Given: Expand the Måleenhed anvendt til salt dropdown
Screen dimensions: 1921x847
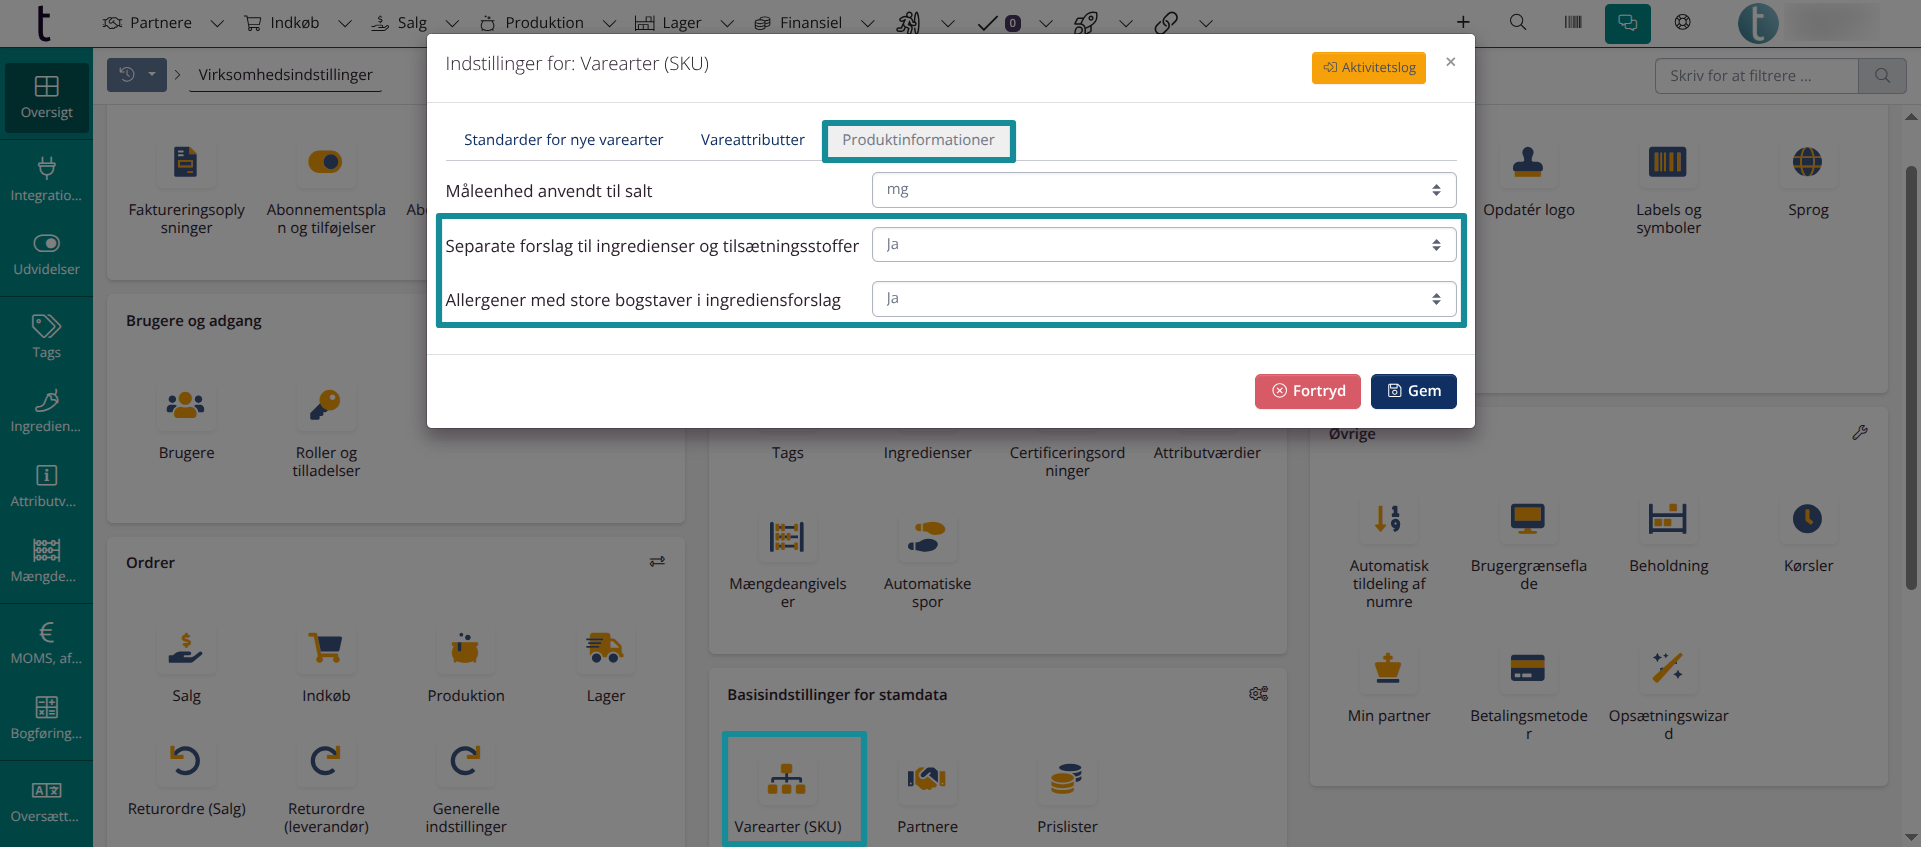Looking at the screenshot, I should 1163,190.
